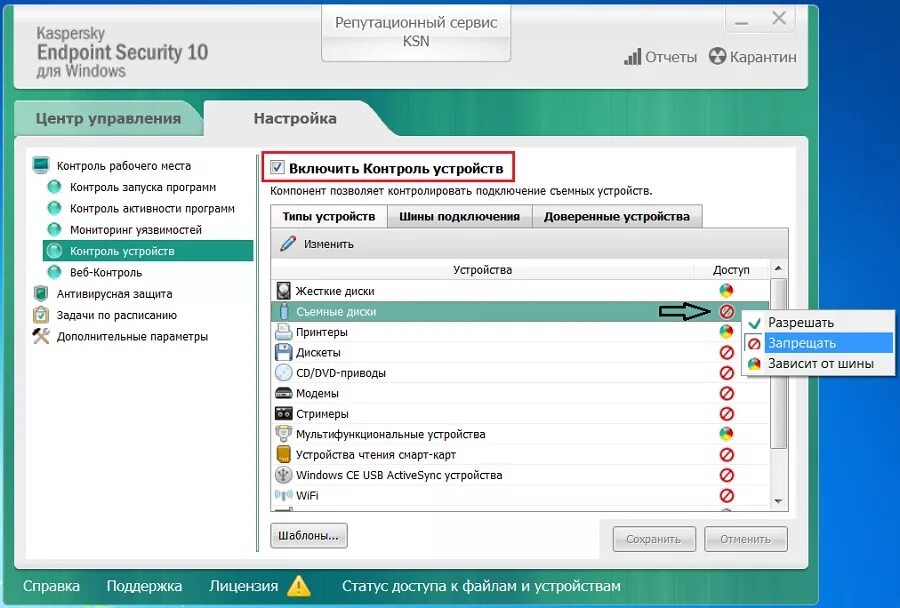900x608 pixels.
Task: Open access dropdown for Дискеты
Action: (x=727, y=352)
